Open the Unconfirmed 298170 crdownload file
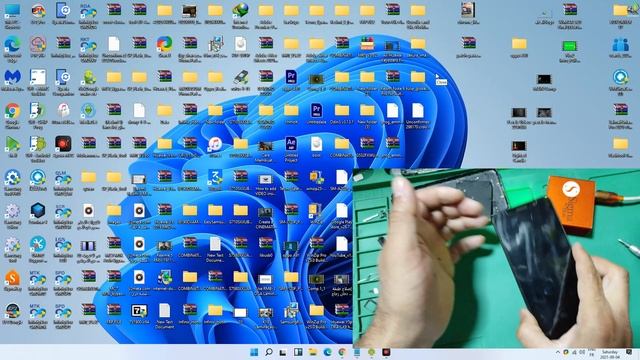640x360 pixels. (x=418, y=111)
